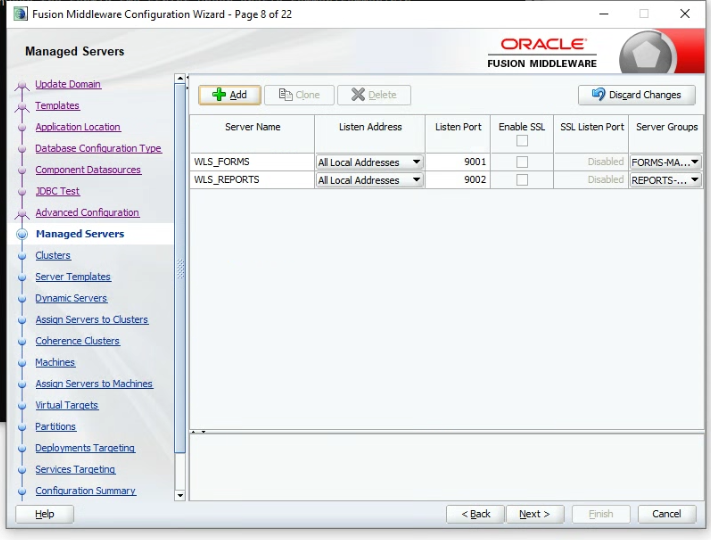Go to Application Location step
This screenshot has height=540, width=711.
tap(78, 127)
